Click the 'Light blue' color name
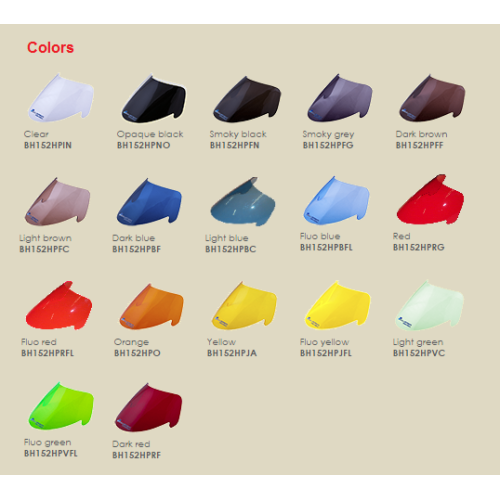This screenshot has height=500, width=500. coord(227,238)
